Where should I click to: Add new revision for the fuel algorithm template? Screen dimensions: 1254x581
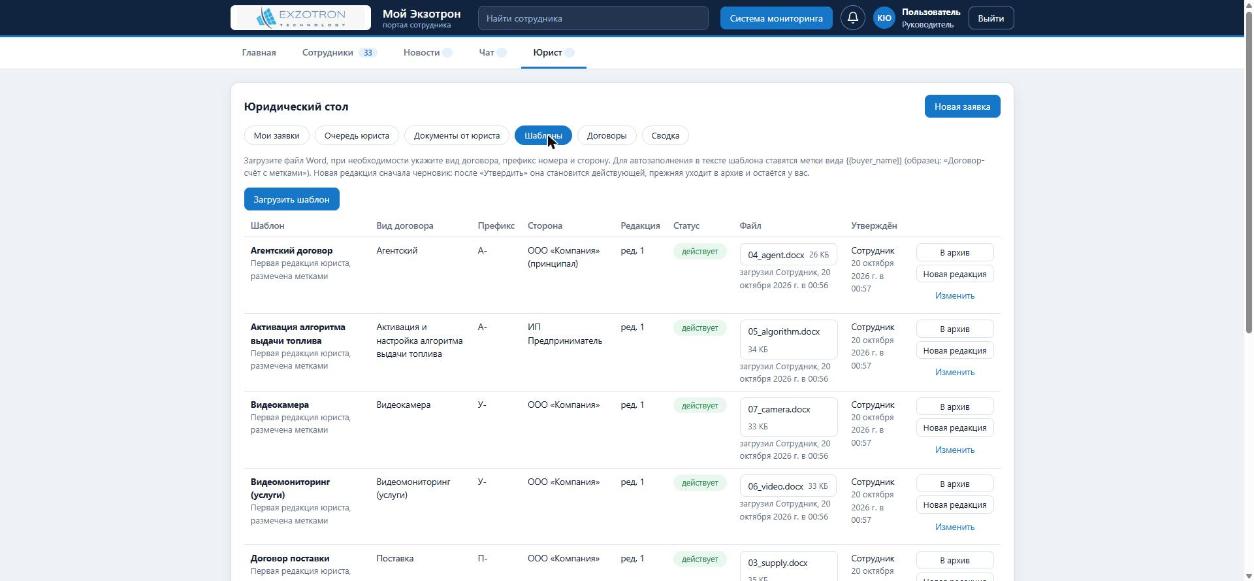(955, 351)
